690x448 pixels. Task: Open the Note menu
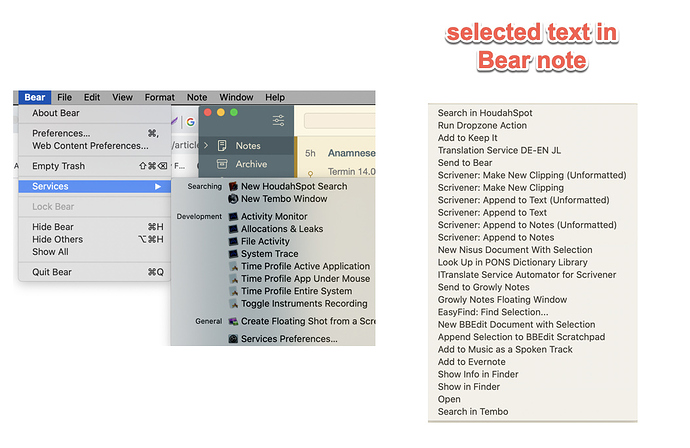pos(197,97)
